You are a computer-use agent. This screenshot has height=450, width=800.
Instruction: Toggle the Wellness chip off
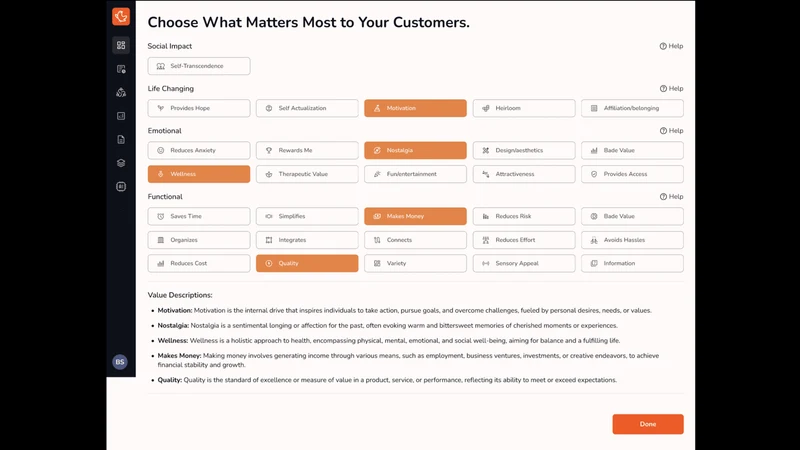199,174
